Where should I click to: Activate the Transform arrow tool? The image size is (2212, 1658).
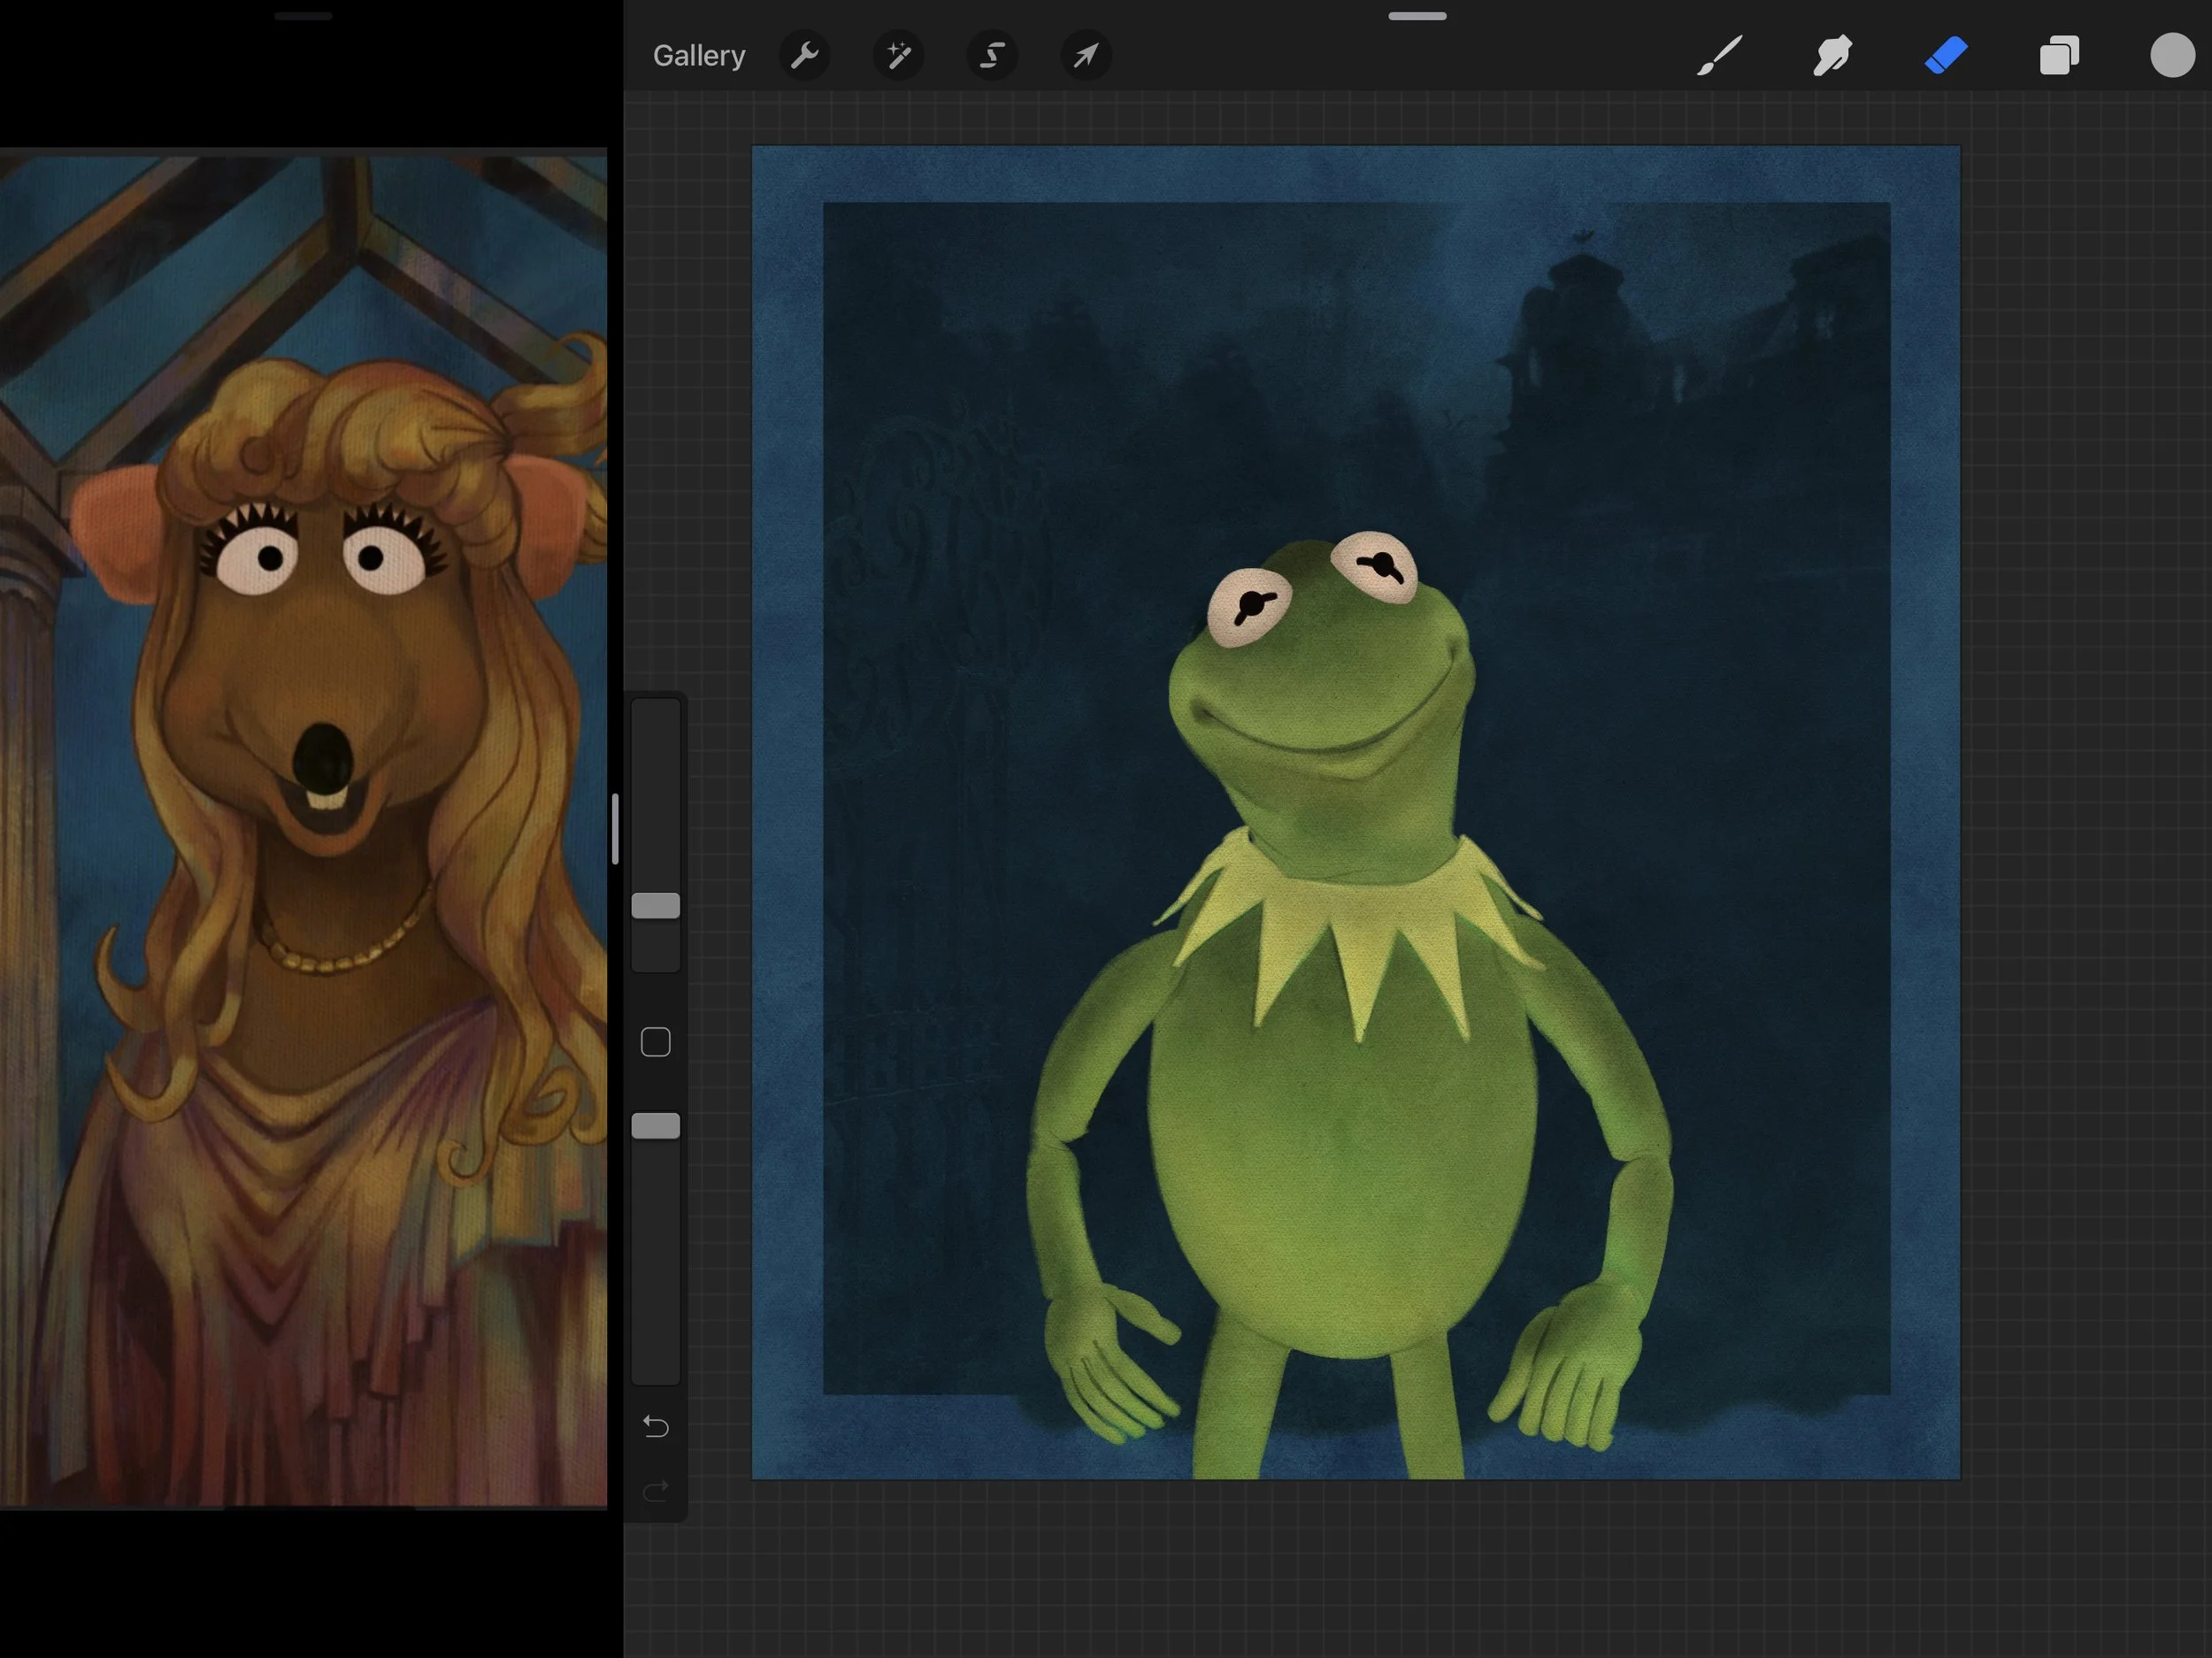tap(1085, 55)
